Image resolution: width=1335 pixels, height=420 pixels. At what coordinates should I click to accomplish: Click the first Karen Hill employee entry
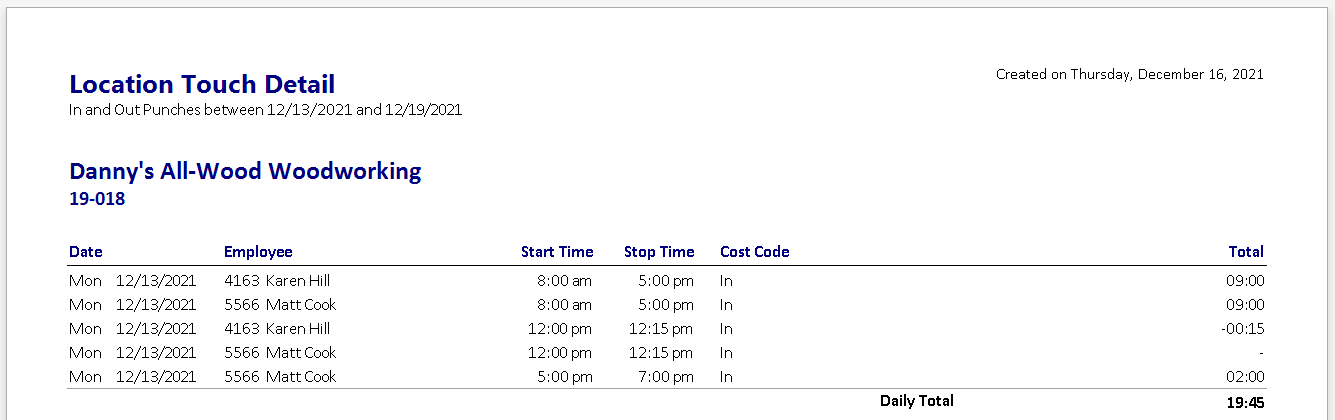coord(278,281)
